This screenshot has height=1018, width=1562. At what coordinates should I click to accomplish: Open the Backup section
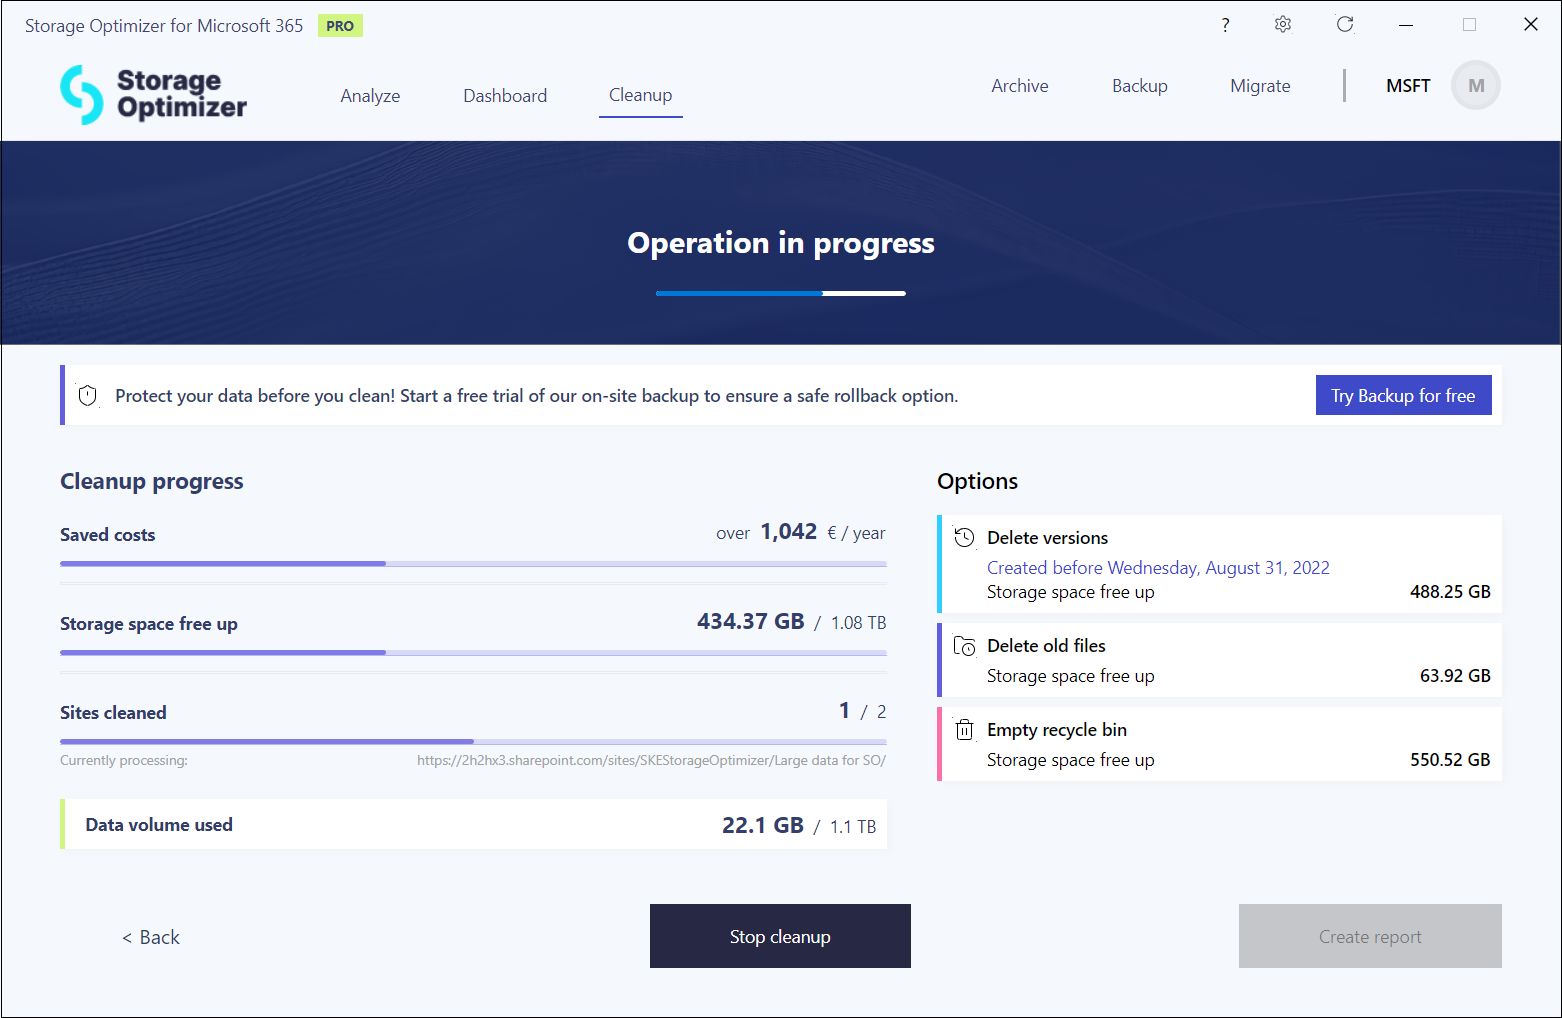tap(1139, 86)
